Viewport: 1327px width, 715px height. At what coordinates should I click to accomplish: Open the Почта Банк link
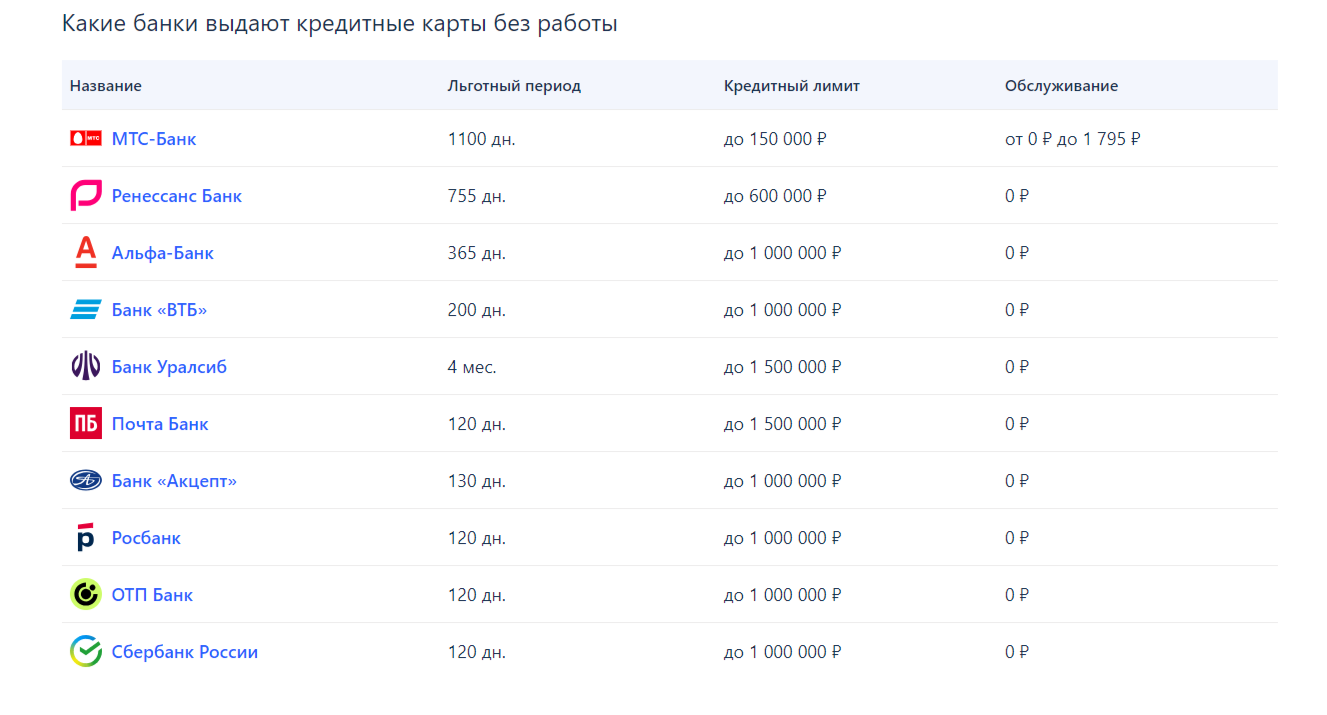[x=160, y=424]
